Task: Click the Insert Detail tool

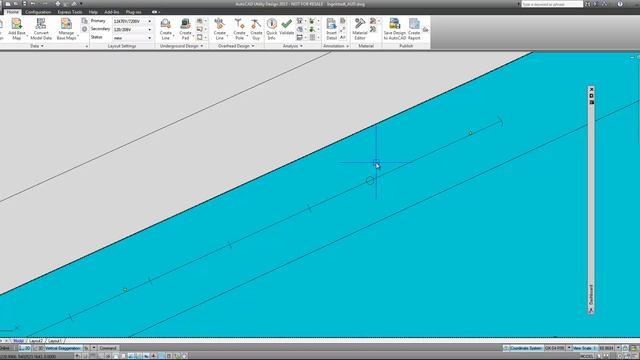Action: point(331,29)
